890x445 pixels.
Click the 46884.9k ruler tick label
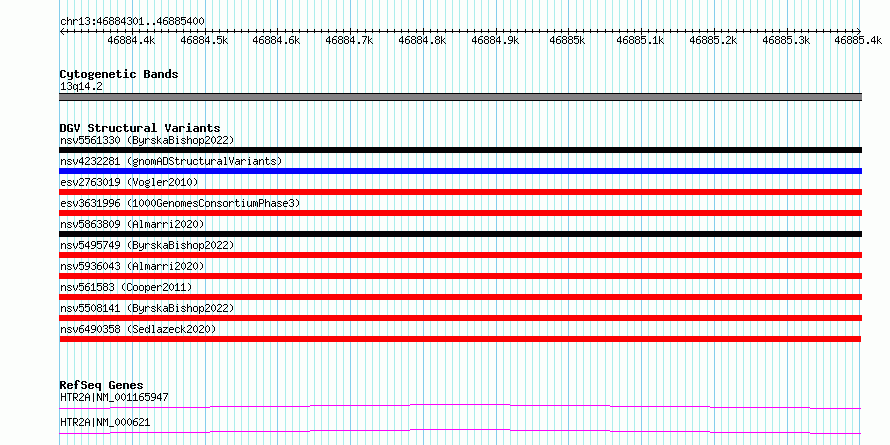[x=496, y=40]
